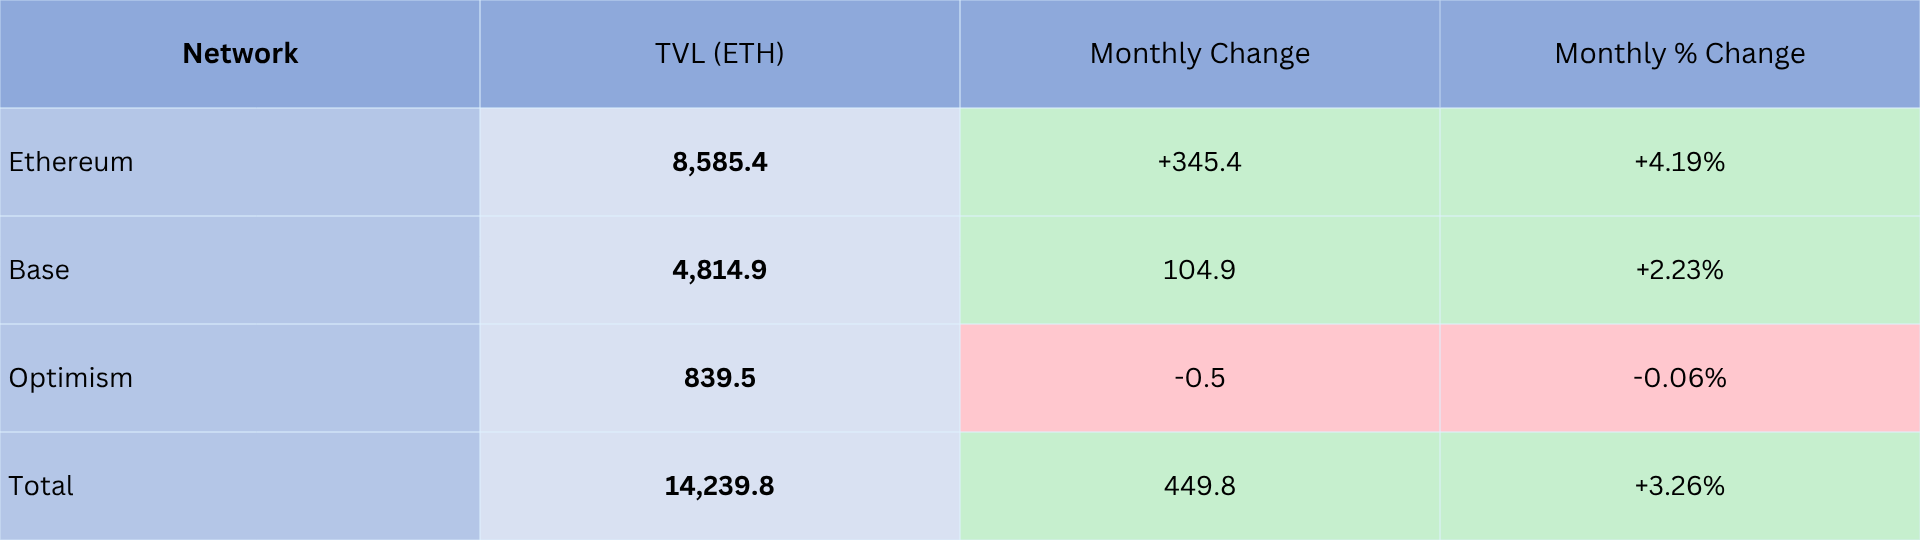Click the TVL (ETH) column header
This screenshot has height=540, width=1920.
pyautogui.click(x=719, y=54)
